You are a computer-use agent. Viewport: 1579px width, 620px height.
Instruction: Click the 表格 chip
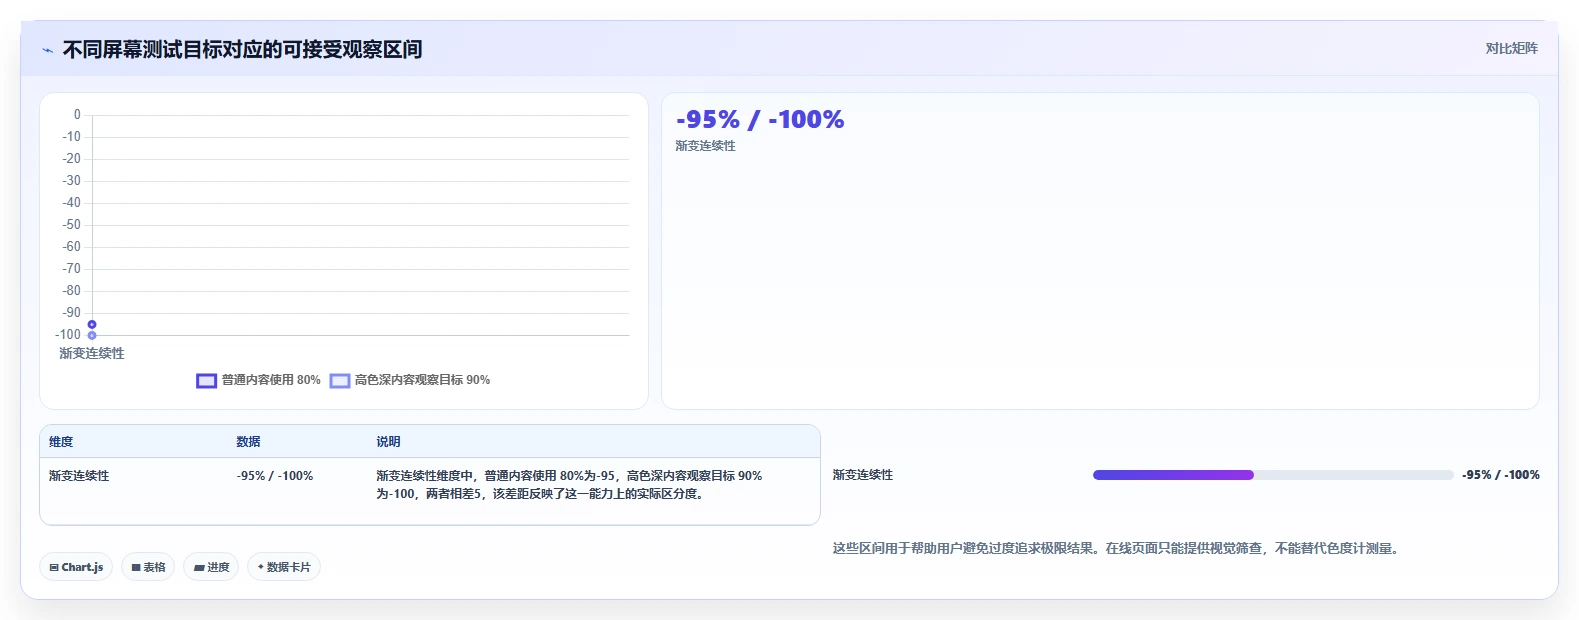point(148,567)
